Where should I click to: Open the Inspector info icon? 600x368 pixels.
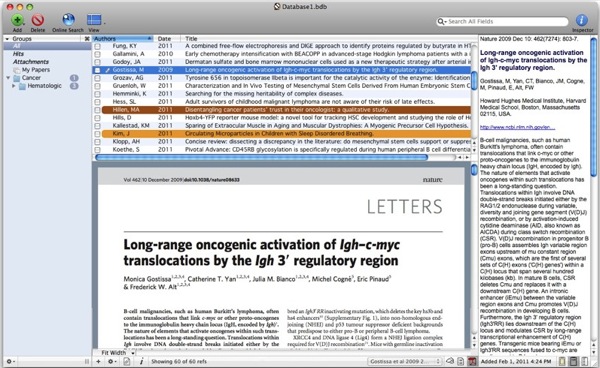click(582, 20)
